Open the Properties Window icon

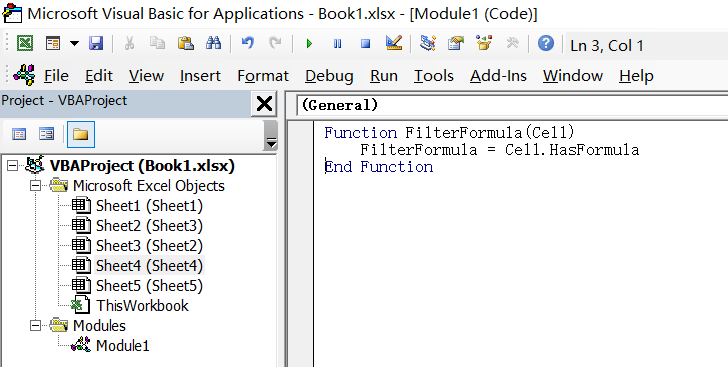pyautogui.click(x=456, y=44)
